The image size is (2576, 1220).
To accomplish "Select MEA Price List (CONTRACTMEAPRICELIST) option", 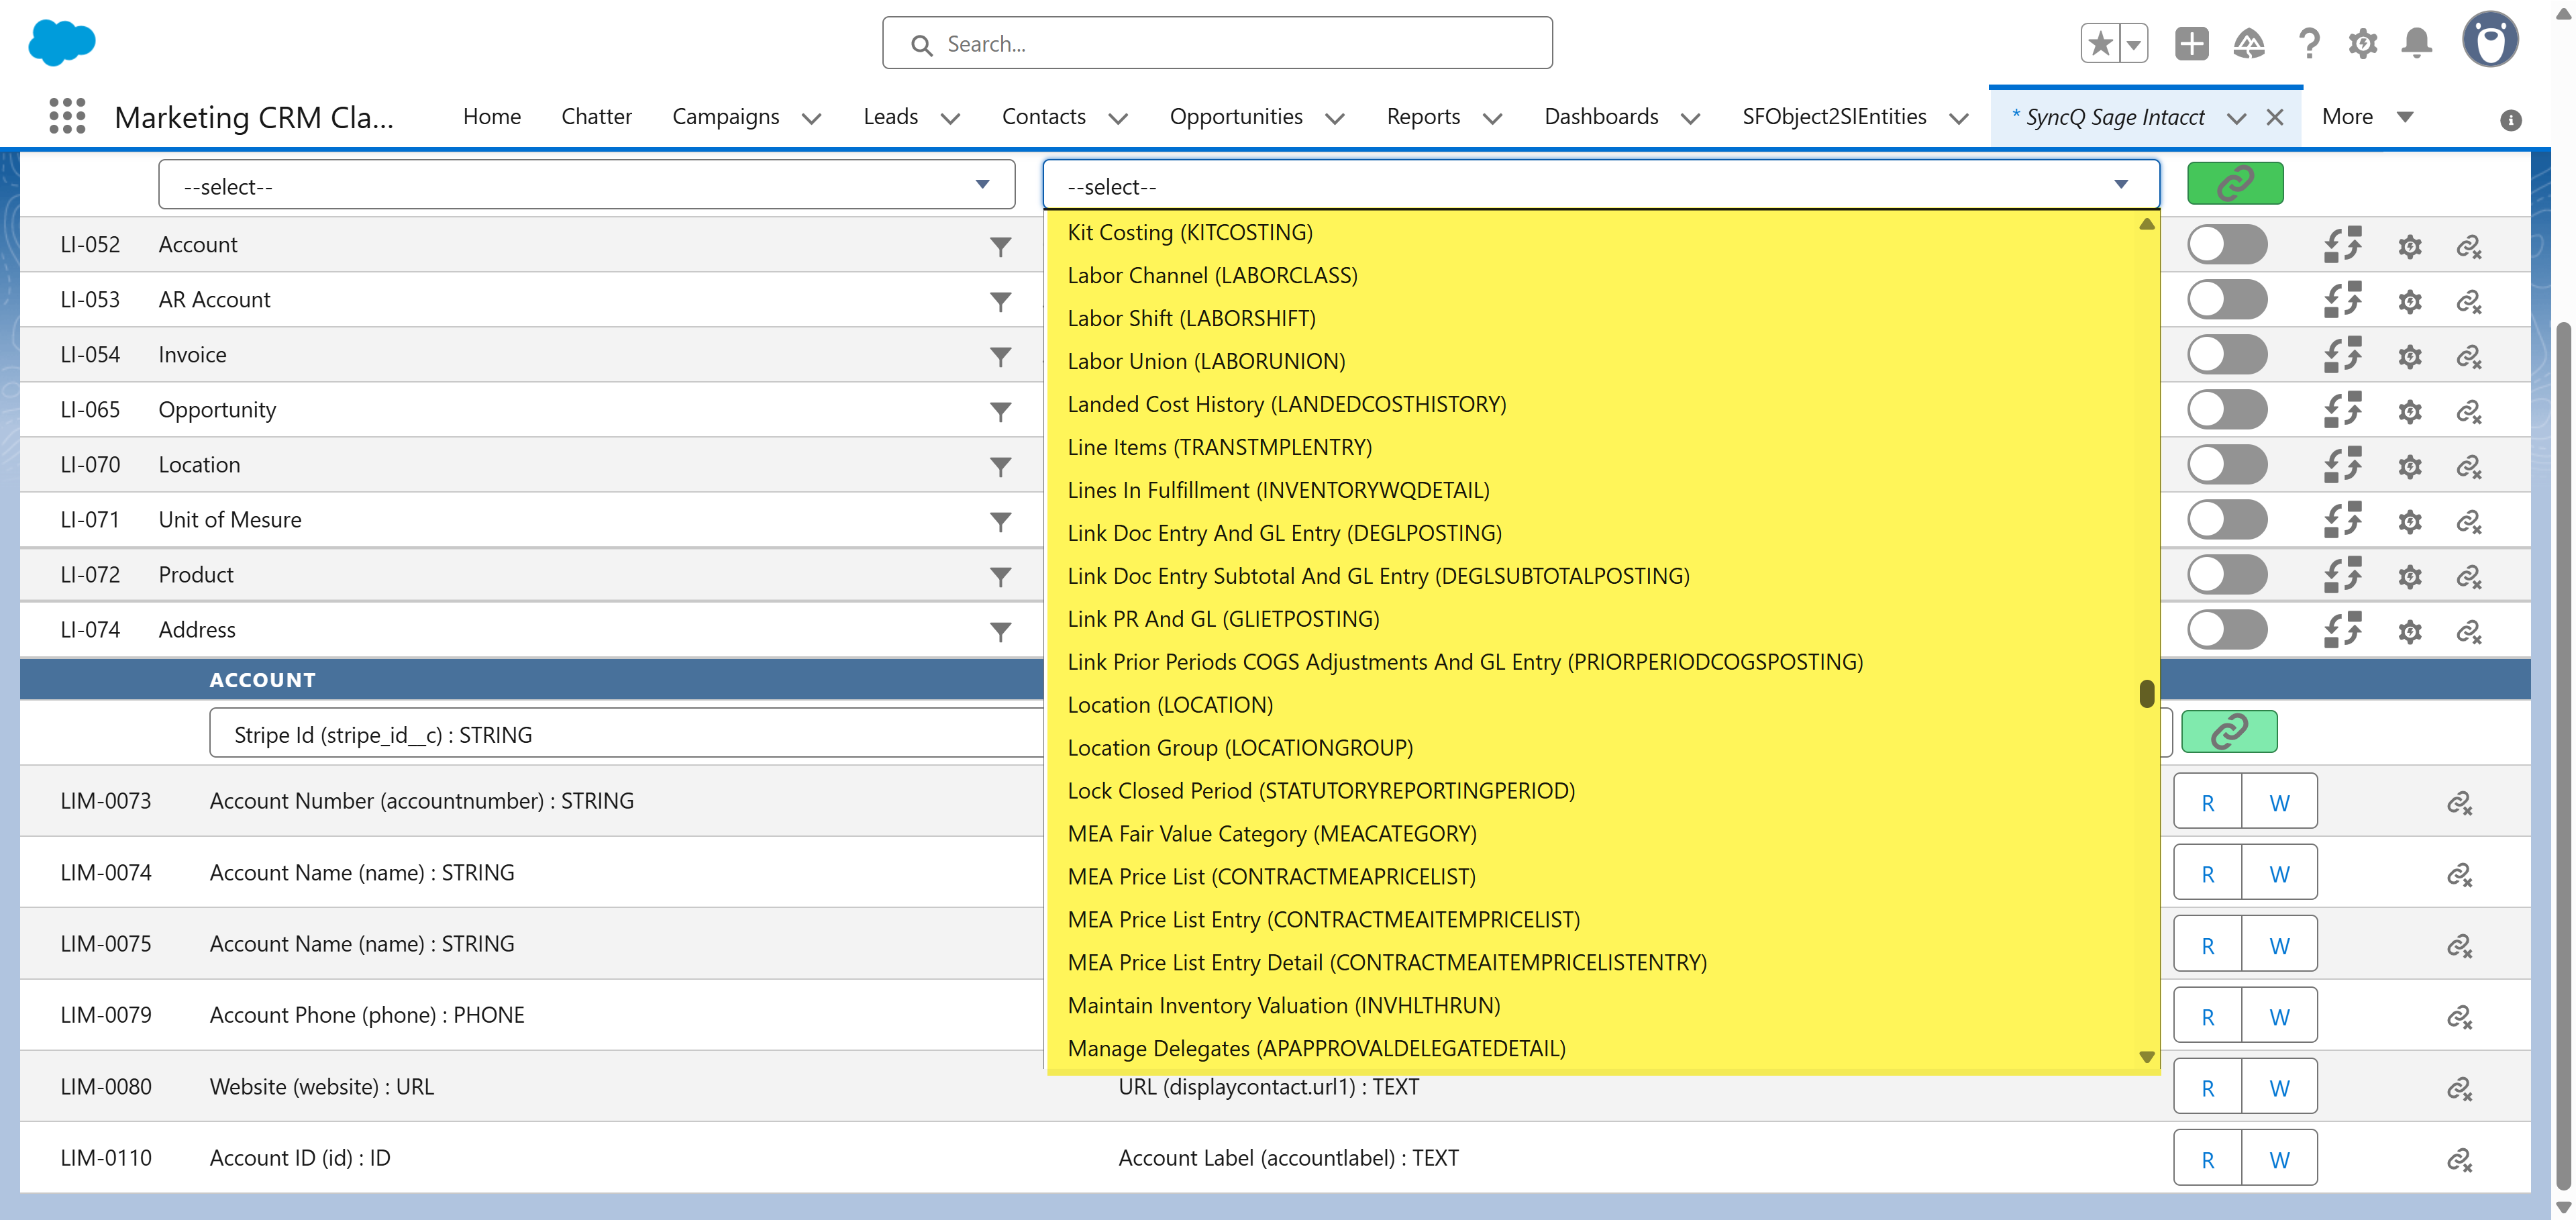I will coord(1271,877).
